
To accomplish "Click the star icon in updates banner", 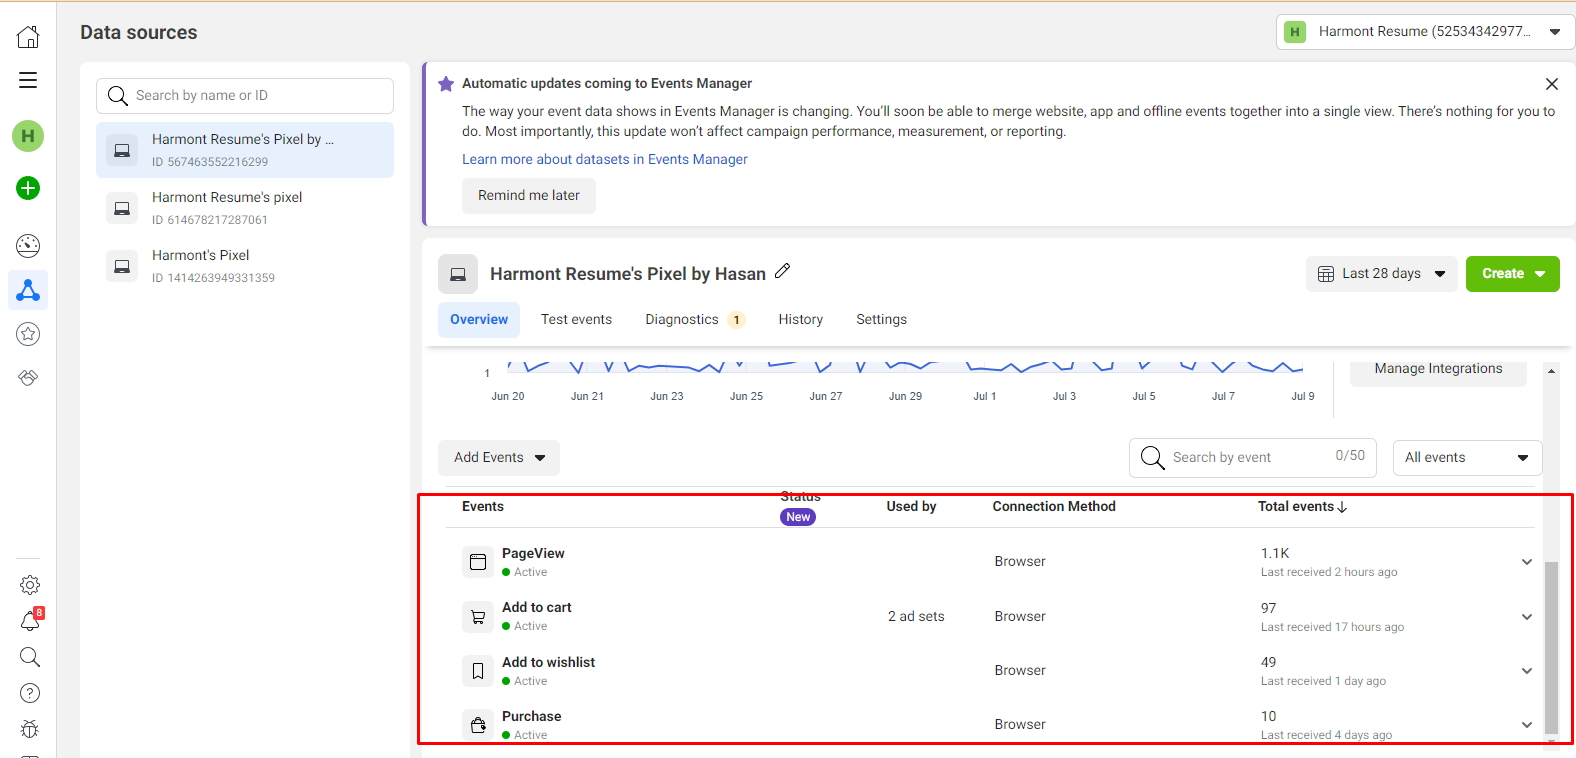I will (x=446, y=84).
